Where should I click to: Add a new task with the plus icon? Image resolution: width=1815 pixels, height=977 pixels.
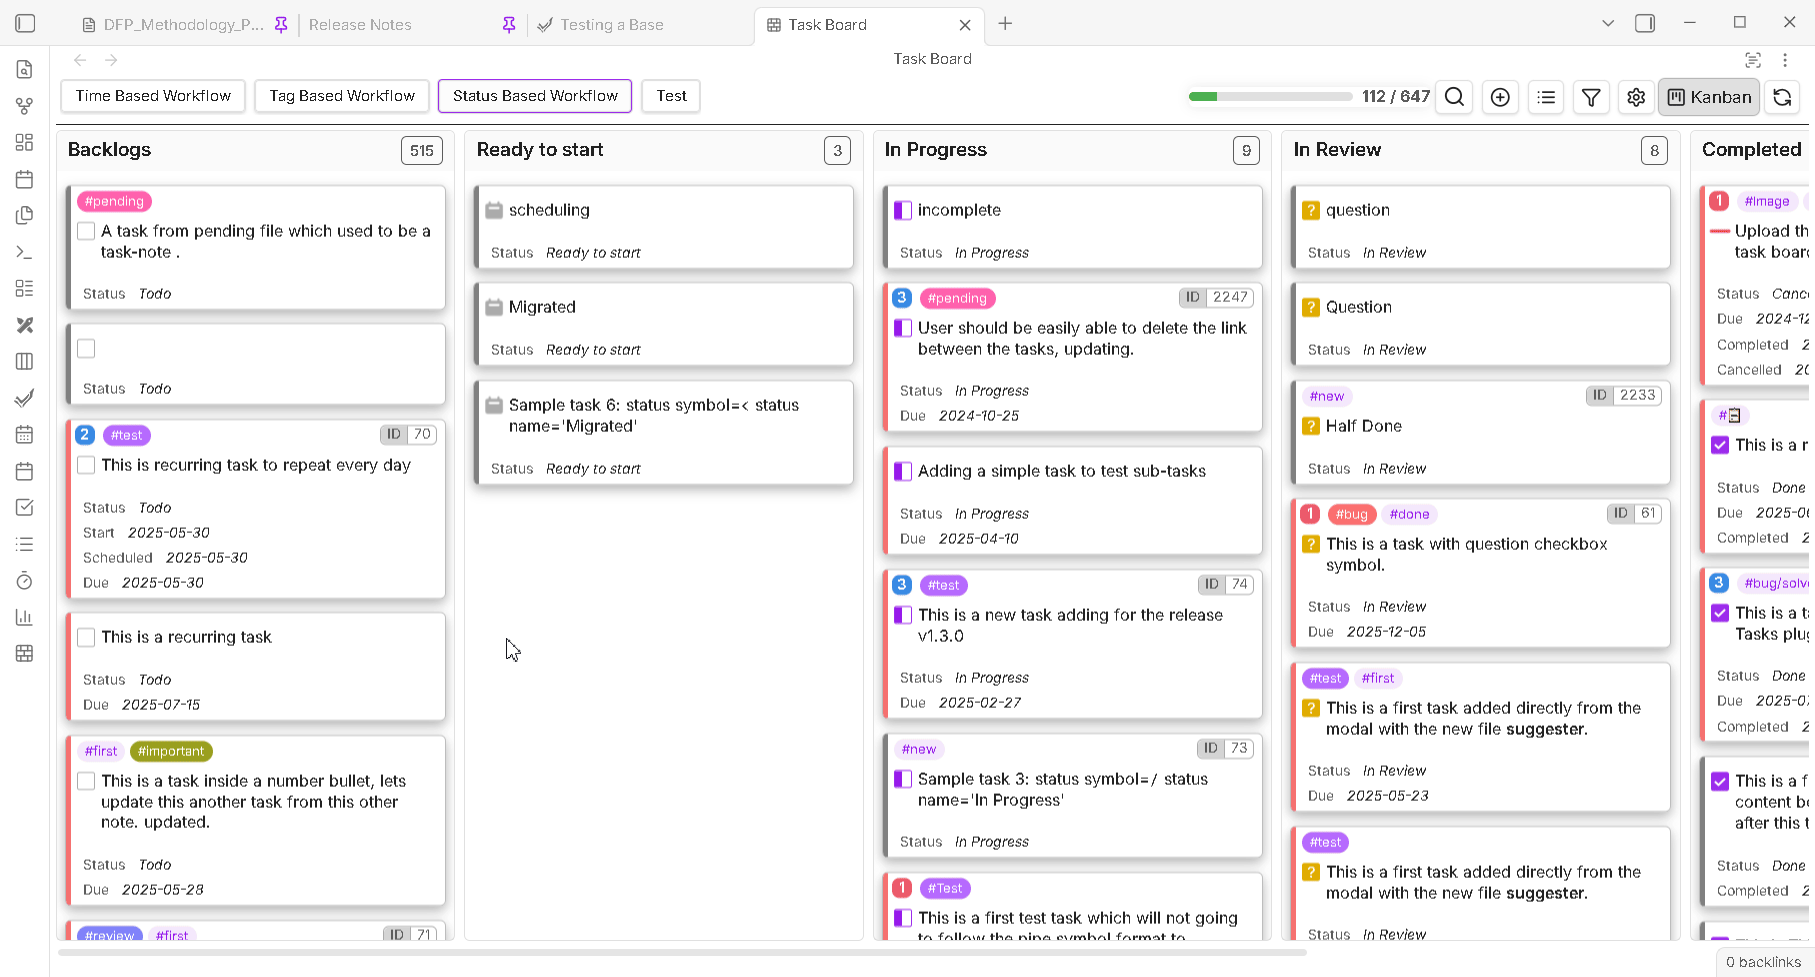click(1500, 97)
